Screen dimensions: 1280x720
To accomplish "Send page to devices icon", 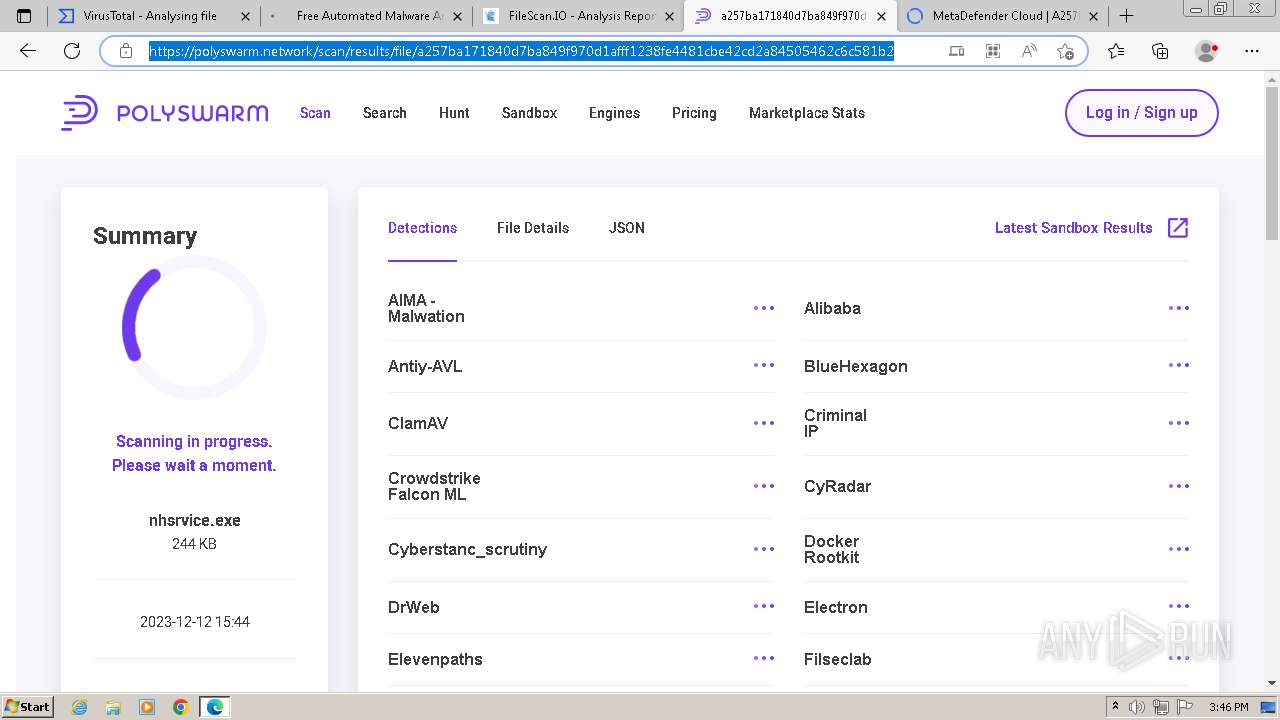I will (x=957, y=51).
